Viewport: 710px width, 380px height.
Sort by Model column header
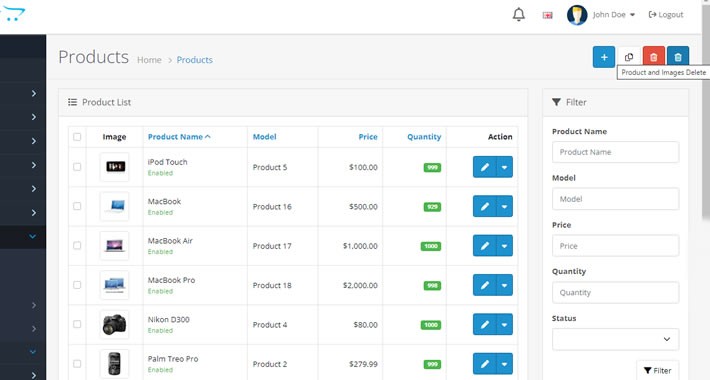pos(264,137)
